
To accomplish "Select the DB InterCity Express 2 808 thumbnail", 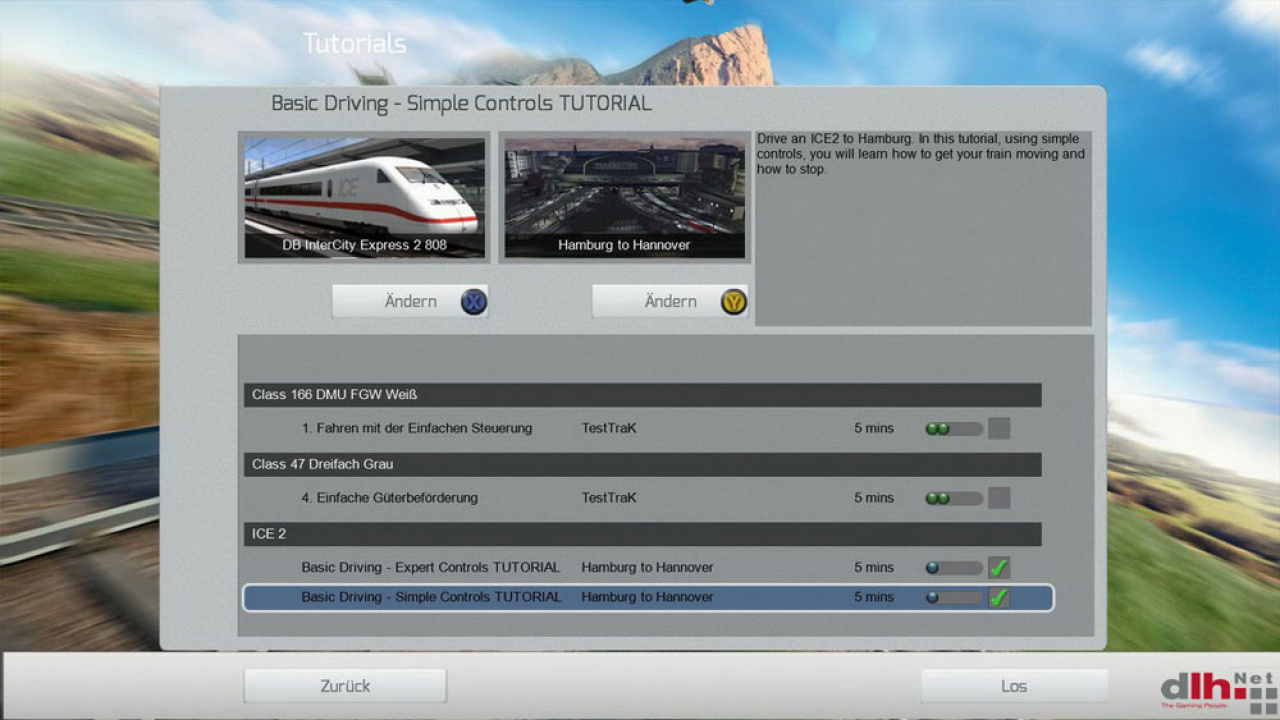I will [x=364, y=198].
